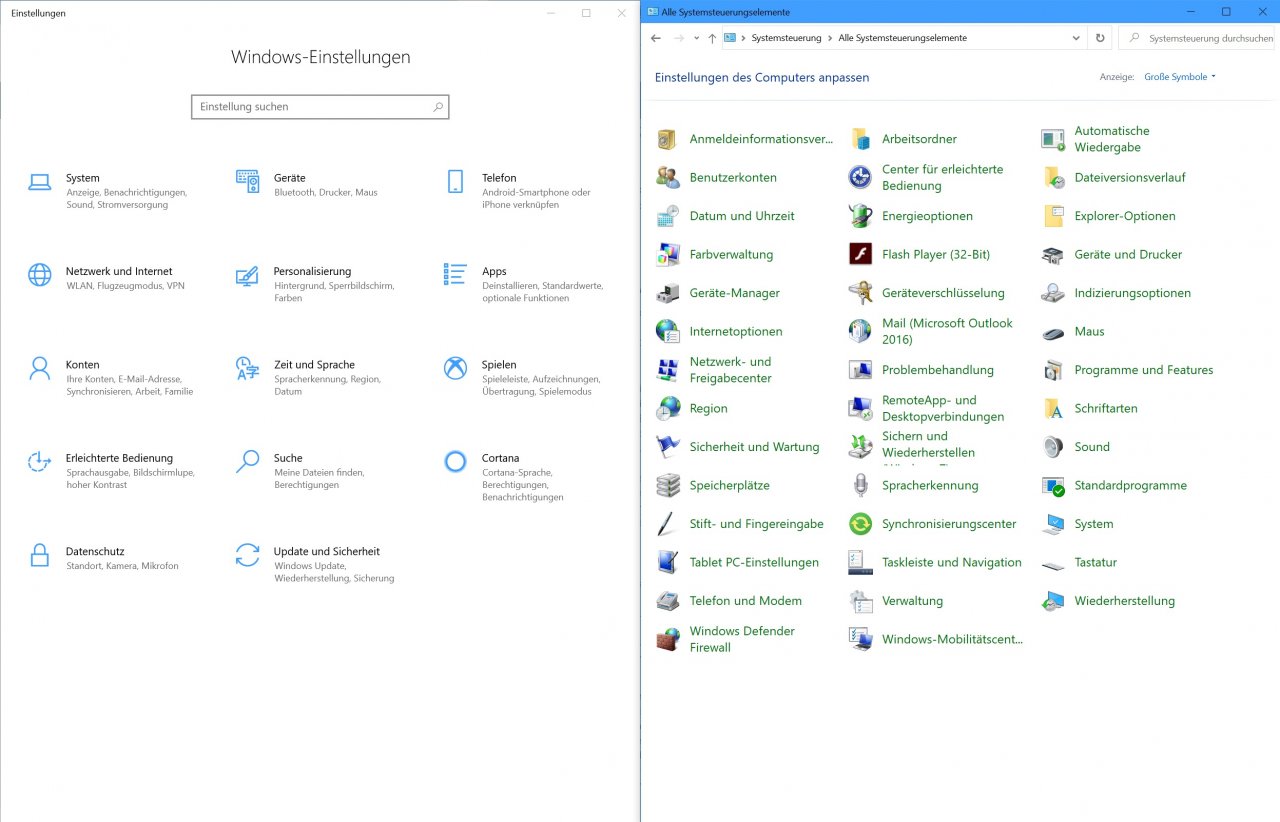Click the Einstellung suchen search field
The width and height of the screenshot is (1280, 822).
coord(320,107)
